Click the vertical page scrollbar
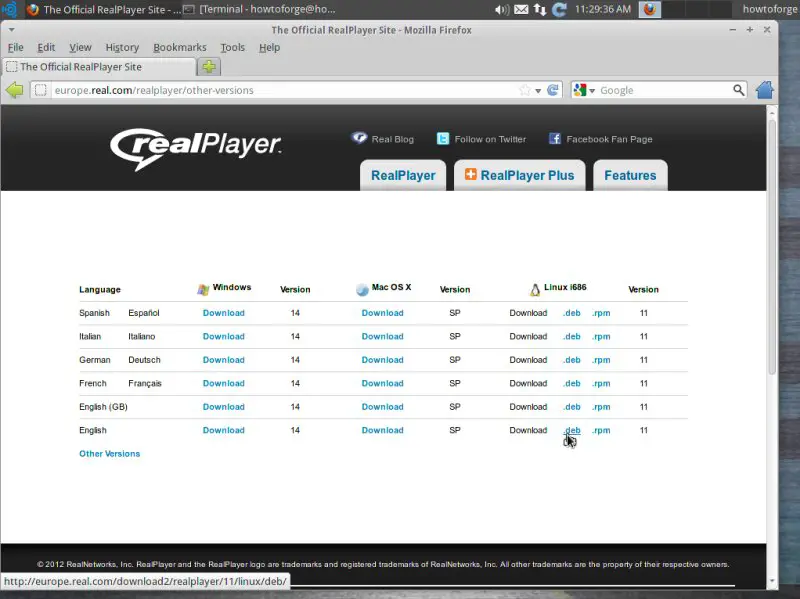This screenshot has width=800, height=599. (x=772, y=248)
